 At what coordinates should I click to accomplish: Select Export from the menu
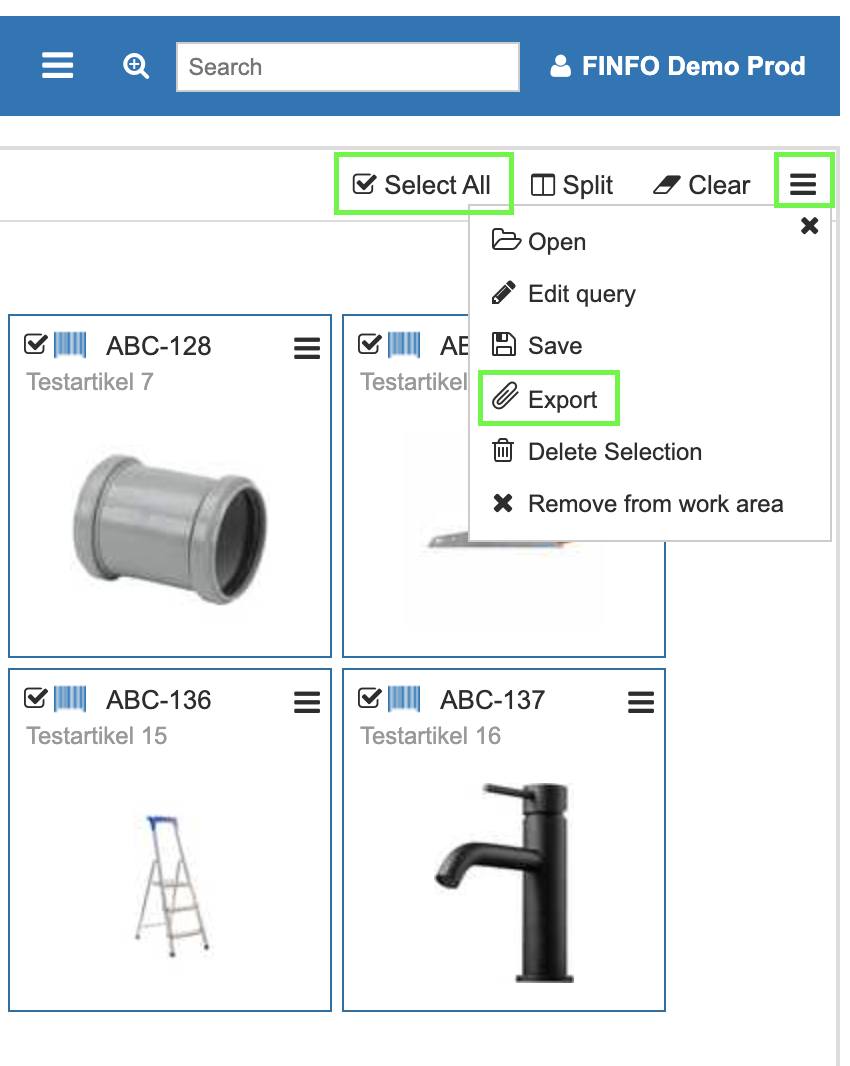point(549,397)
